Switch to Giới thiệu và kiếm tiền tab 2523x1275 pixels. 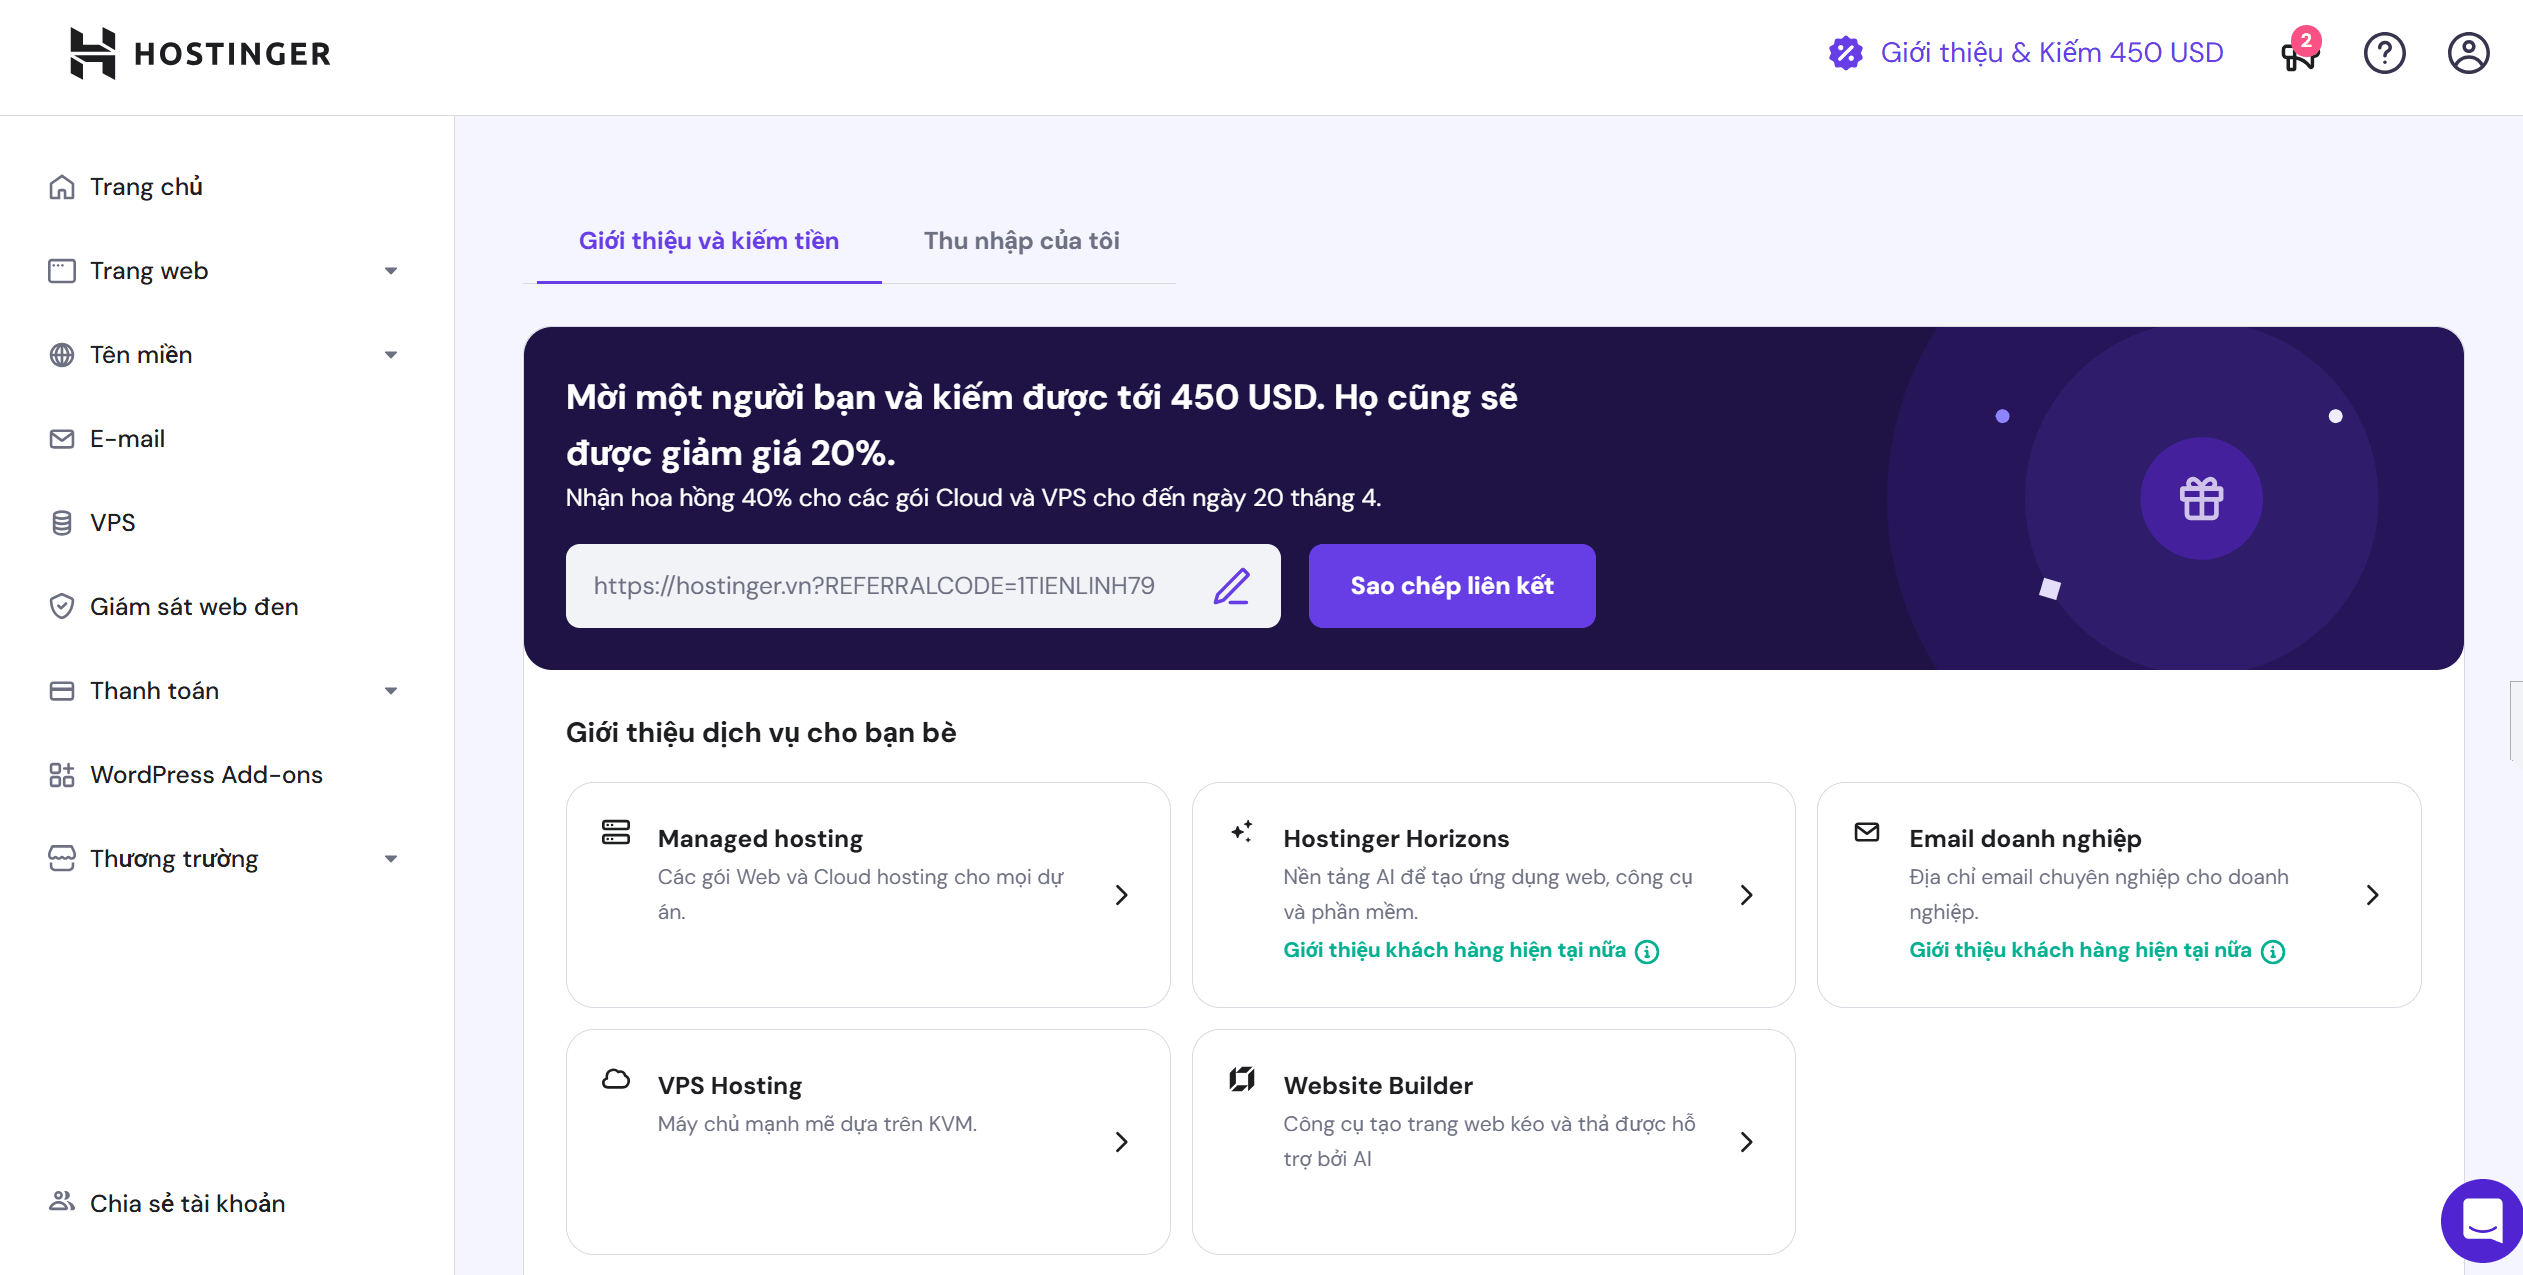[x=709, y=241]
